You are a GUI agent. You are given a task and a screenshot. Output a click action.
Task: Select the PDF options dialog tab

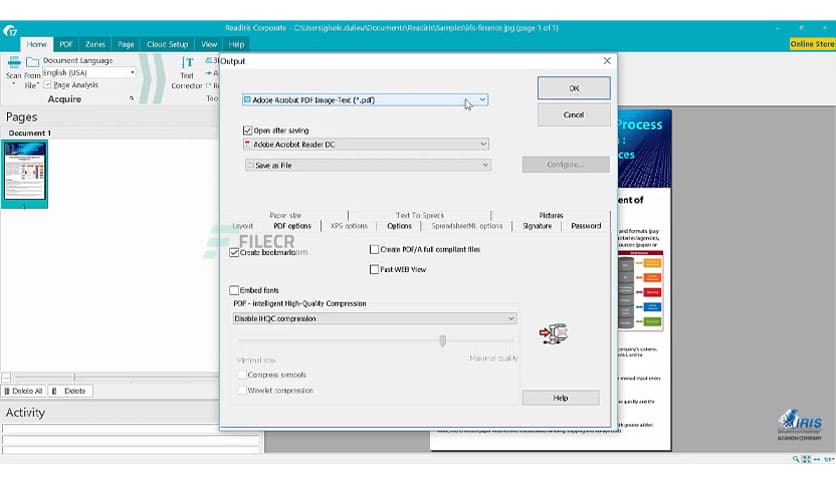click(x=292, y=226)
